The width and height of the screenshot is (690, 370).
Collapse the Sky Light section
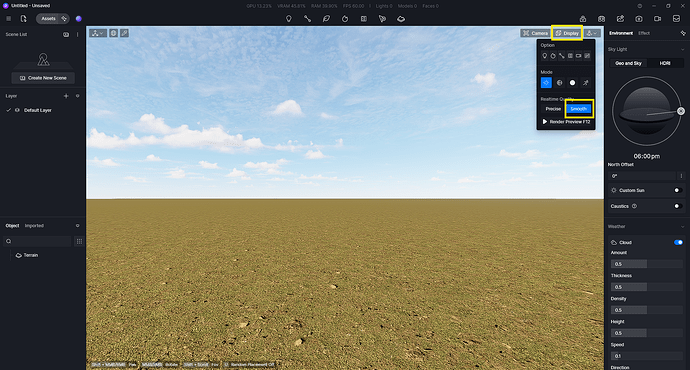point(683,49)
